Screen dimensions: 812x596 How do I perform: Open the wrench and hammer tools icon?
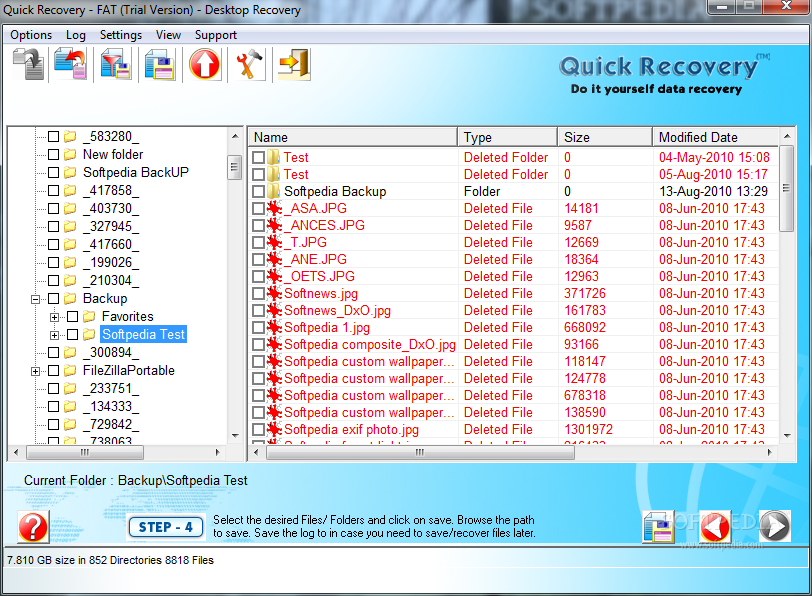click(250, 64)
